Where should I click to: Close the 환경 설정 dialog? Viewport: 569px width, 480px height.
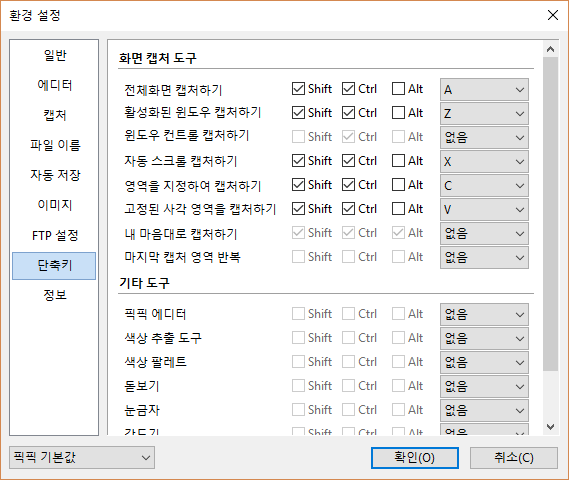553,15
